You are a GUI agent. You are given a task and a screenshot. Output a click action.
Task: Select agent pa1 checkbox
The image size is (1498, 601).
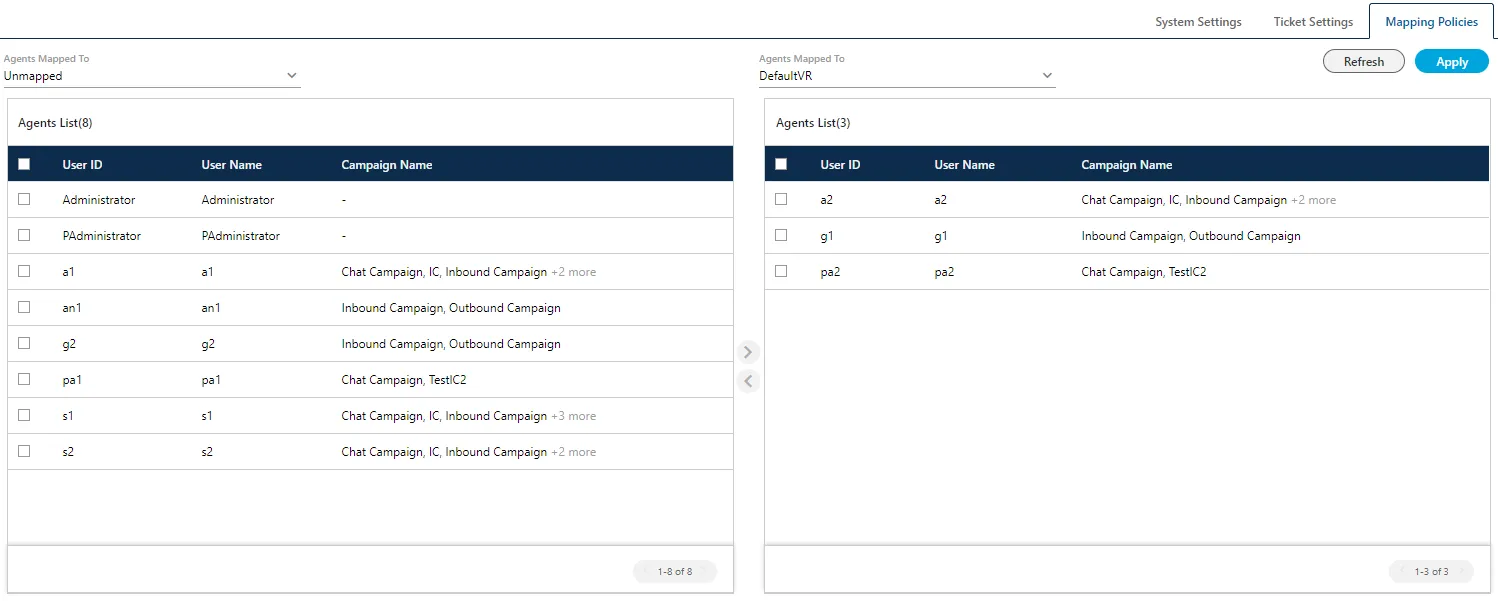coord(24,379)
